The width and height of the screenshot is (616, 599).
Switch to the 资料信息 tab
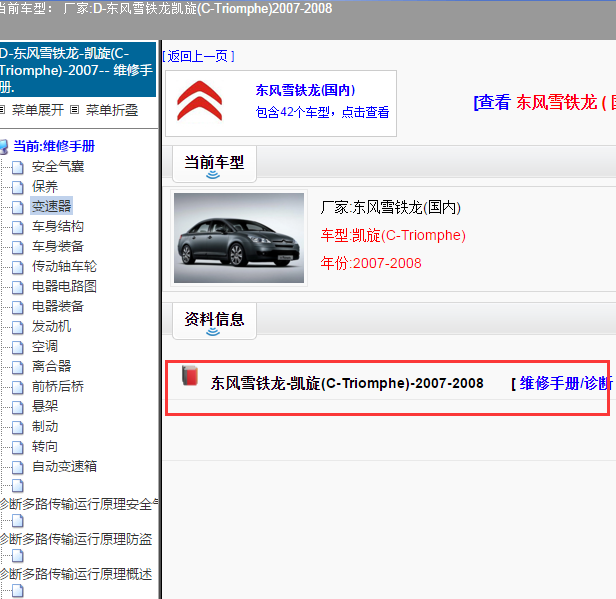point(214,321)
